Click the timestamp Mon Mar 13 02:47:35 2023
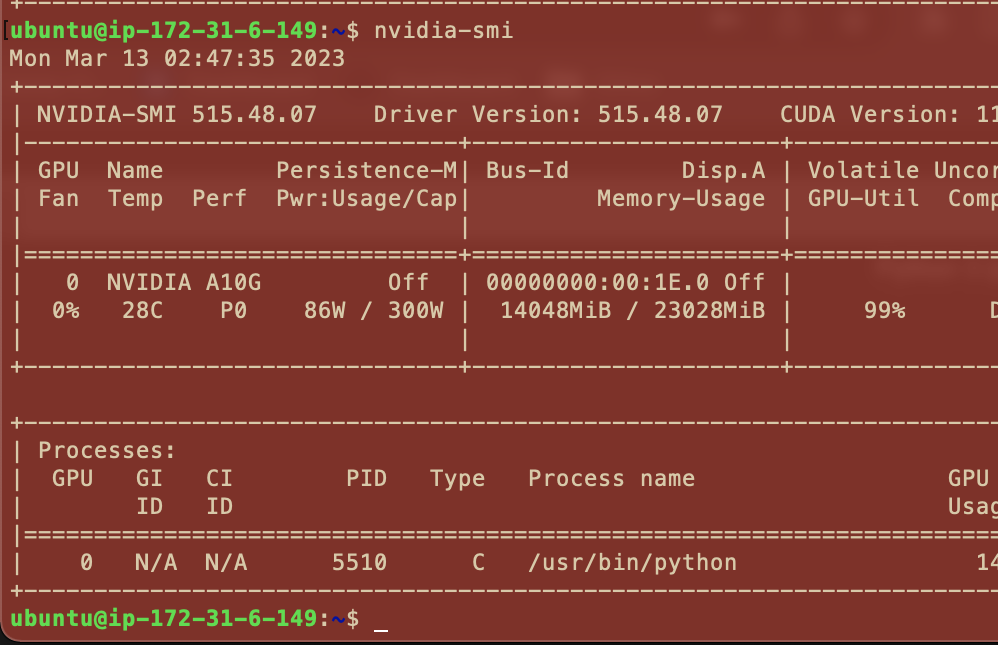 pyautogui.click(x=177, y=58)
